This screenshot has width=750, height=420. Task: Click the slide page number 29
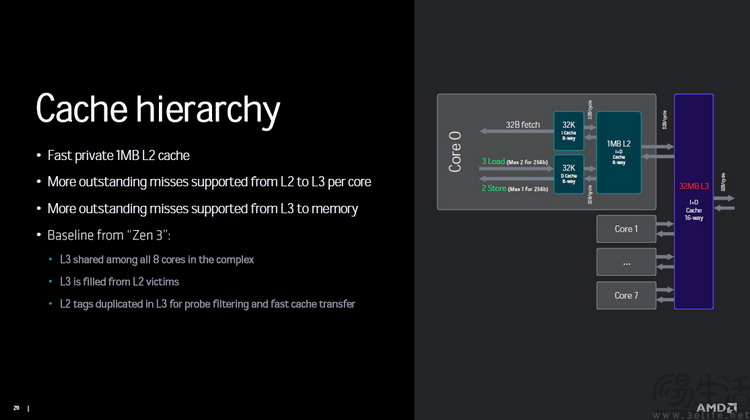(16, 407)
